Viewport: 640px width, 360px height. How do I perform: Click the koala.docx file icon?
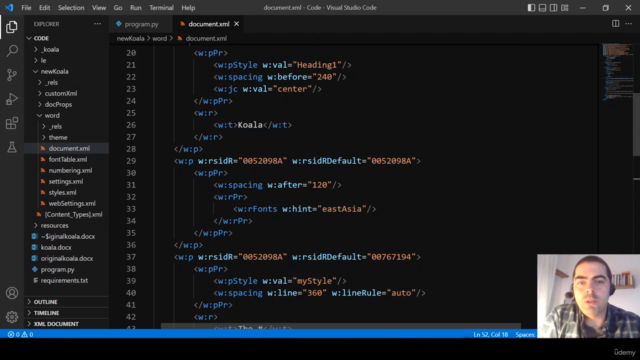35,247
